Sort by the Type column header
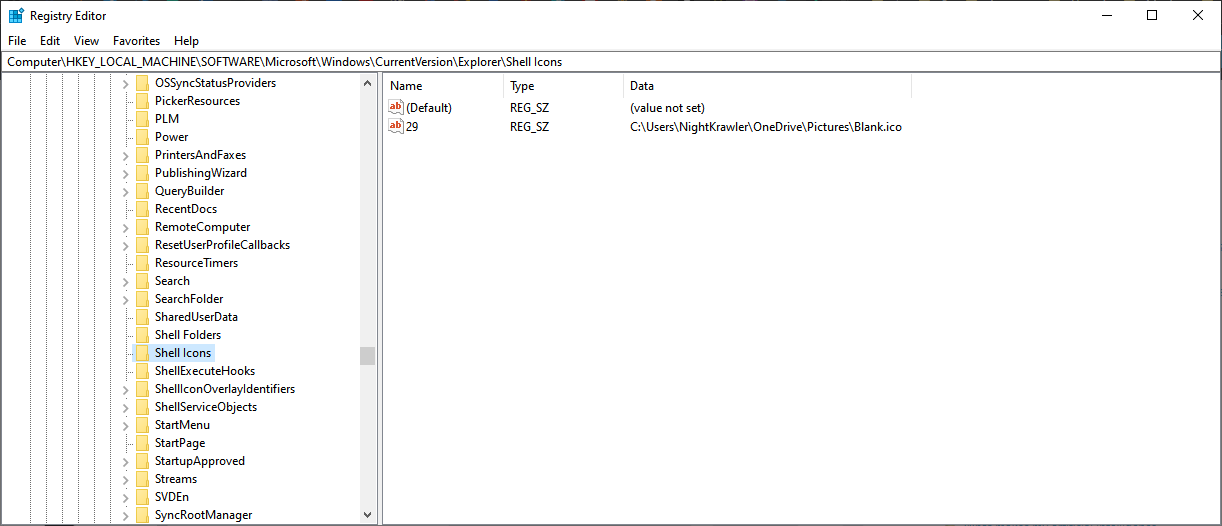The width and height of the screenshot is (1222, 526). (563, 86)
